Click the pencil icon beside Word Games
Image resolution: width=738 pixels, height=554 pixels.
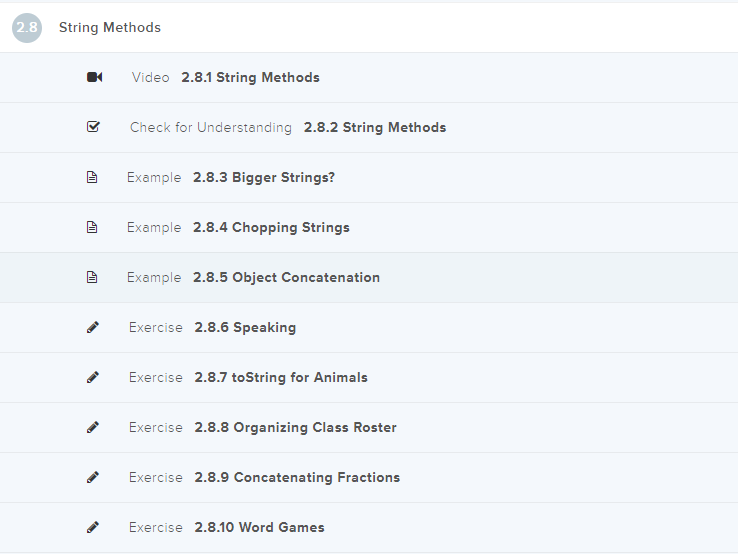93,528
